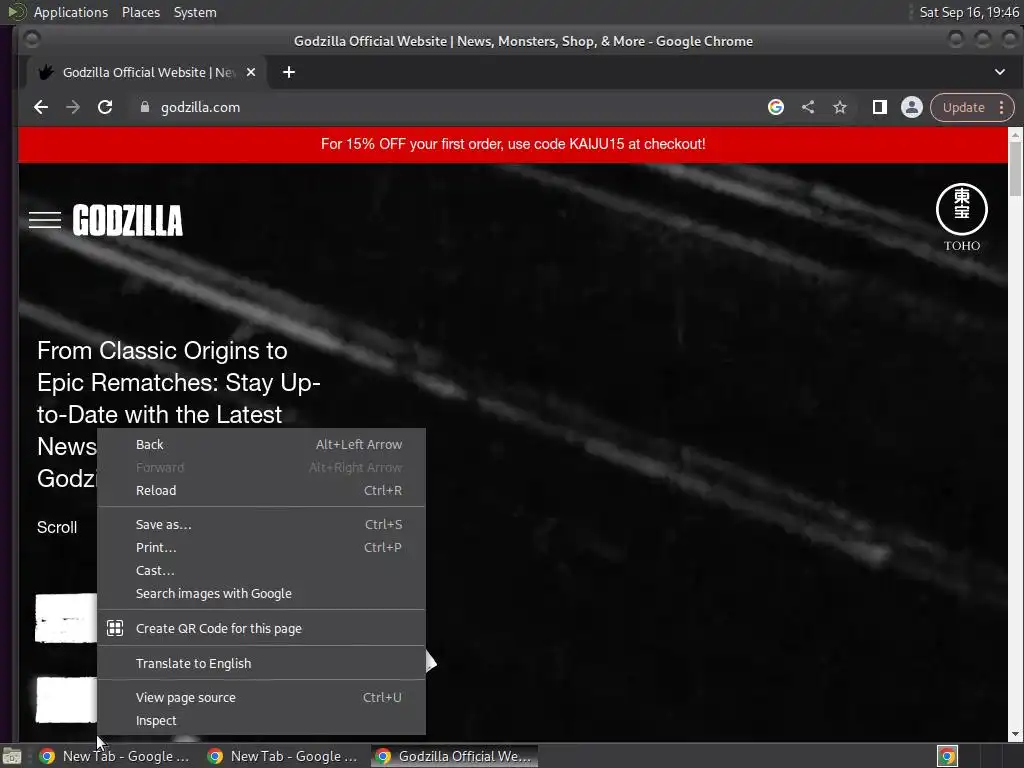Choose Save as... from context menu
1024x768 pixels.
pyautogui.click(x=261, y=524)
